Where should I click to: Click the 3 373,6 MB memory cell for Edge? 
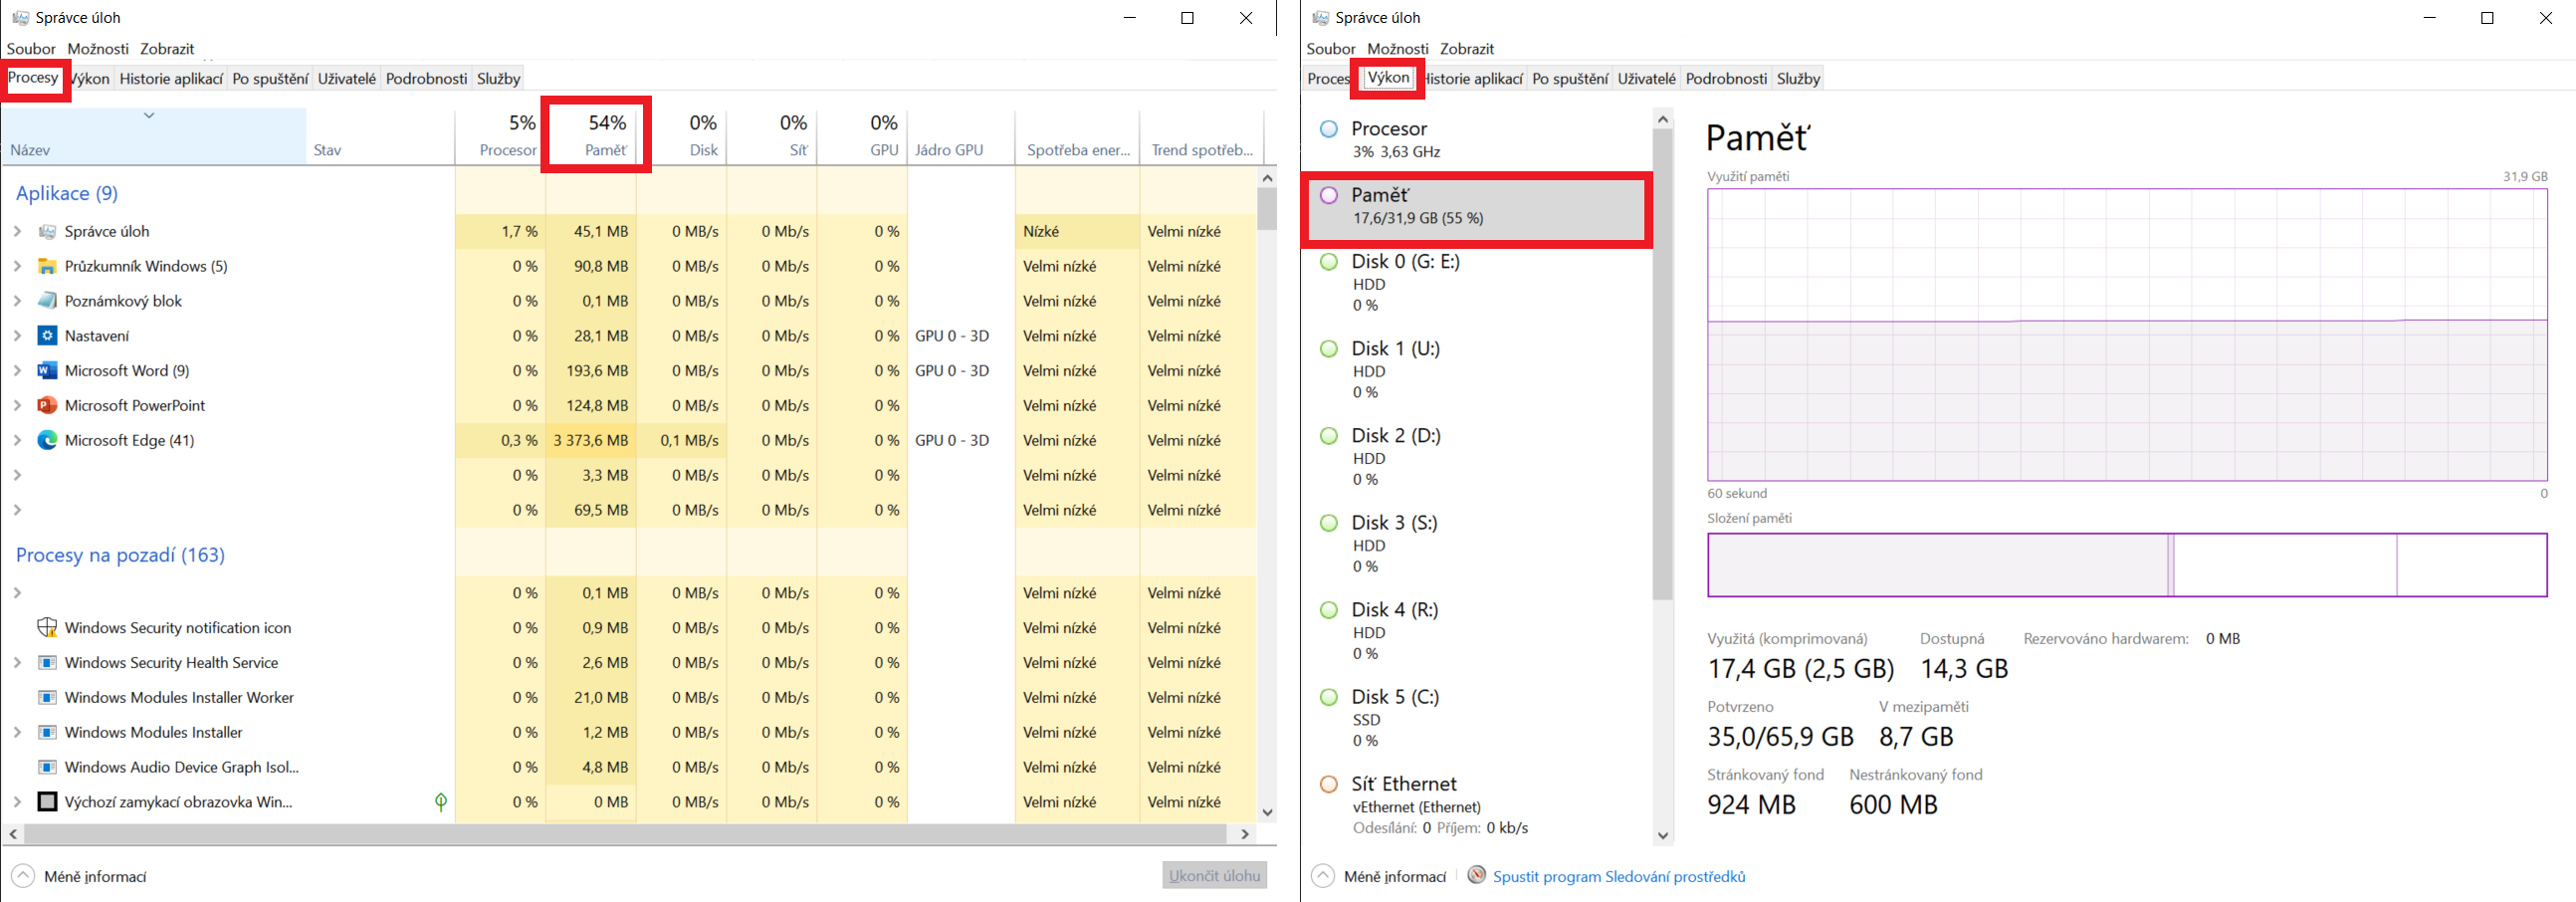(590, 440)
